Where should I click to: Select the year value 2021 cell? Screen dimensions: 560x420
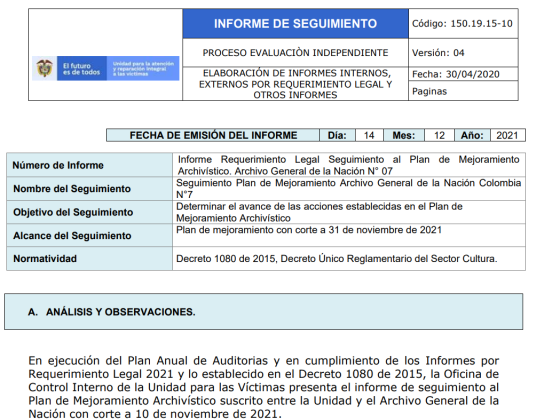[507, 135]
